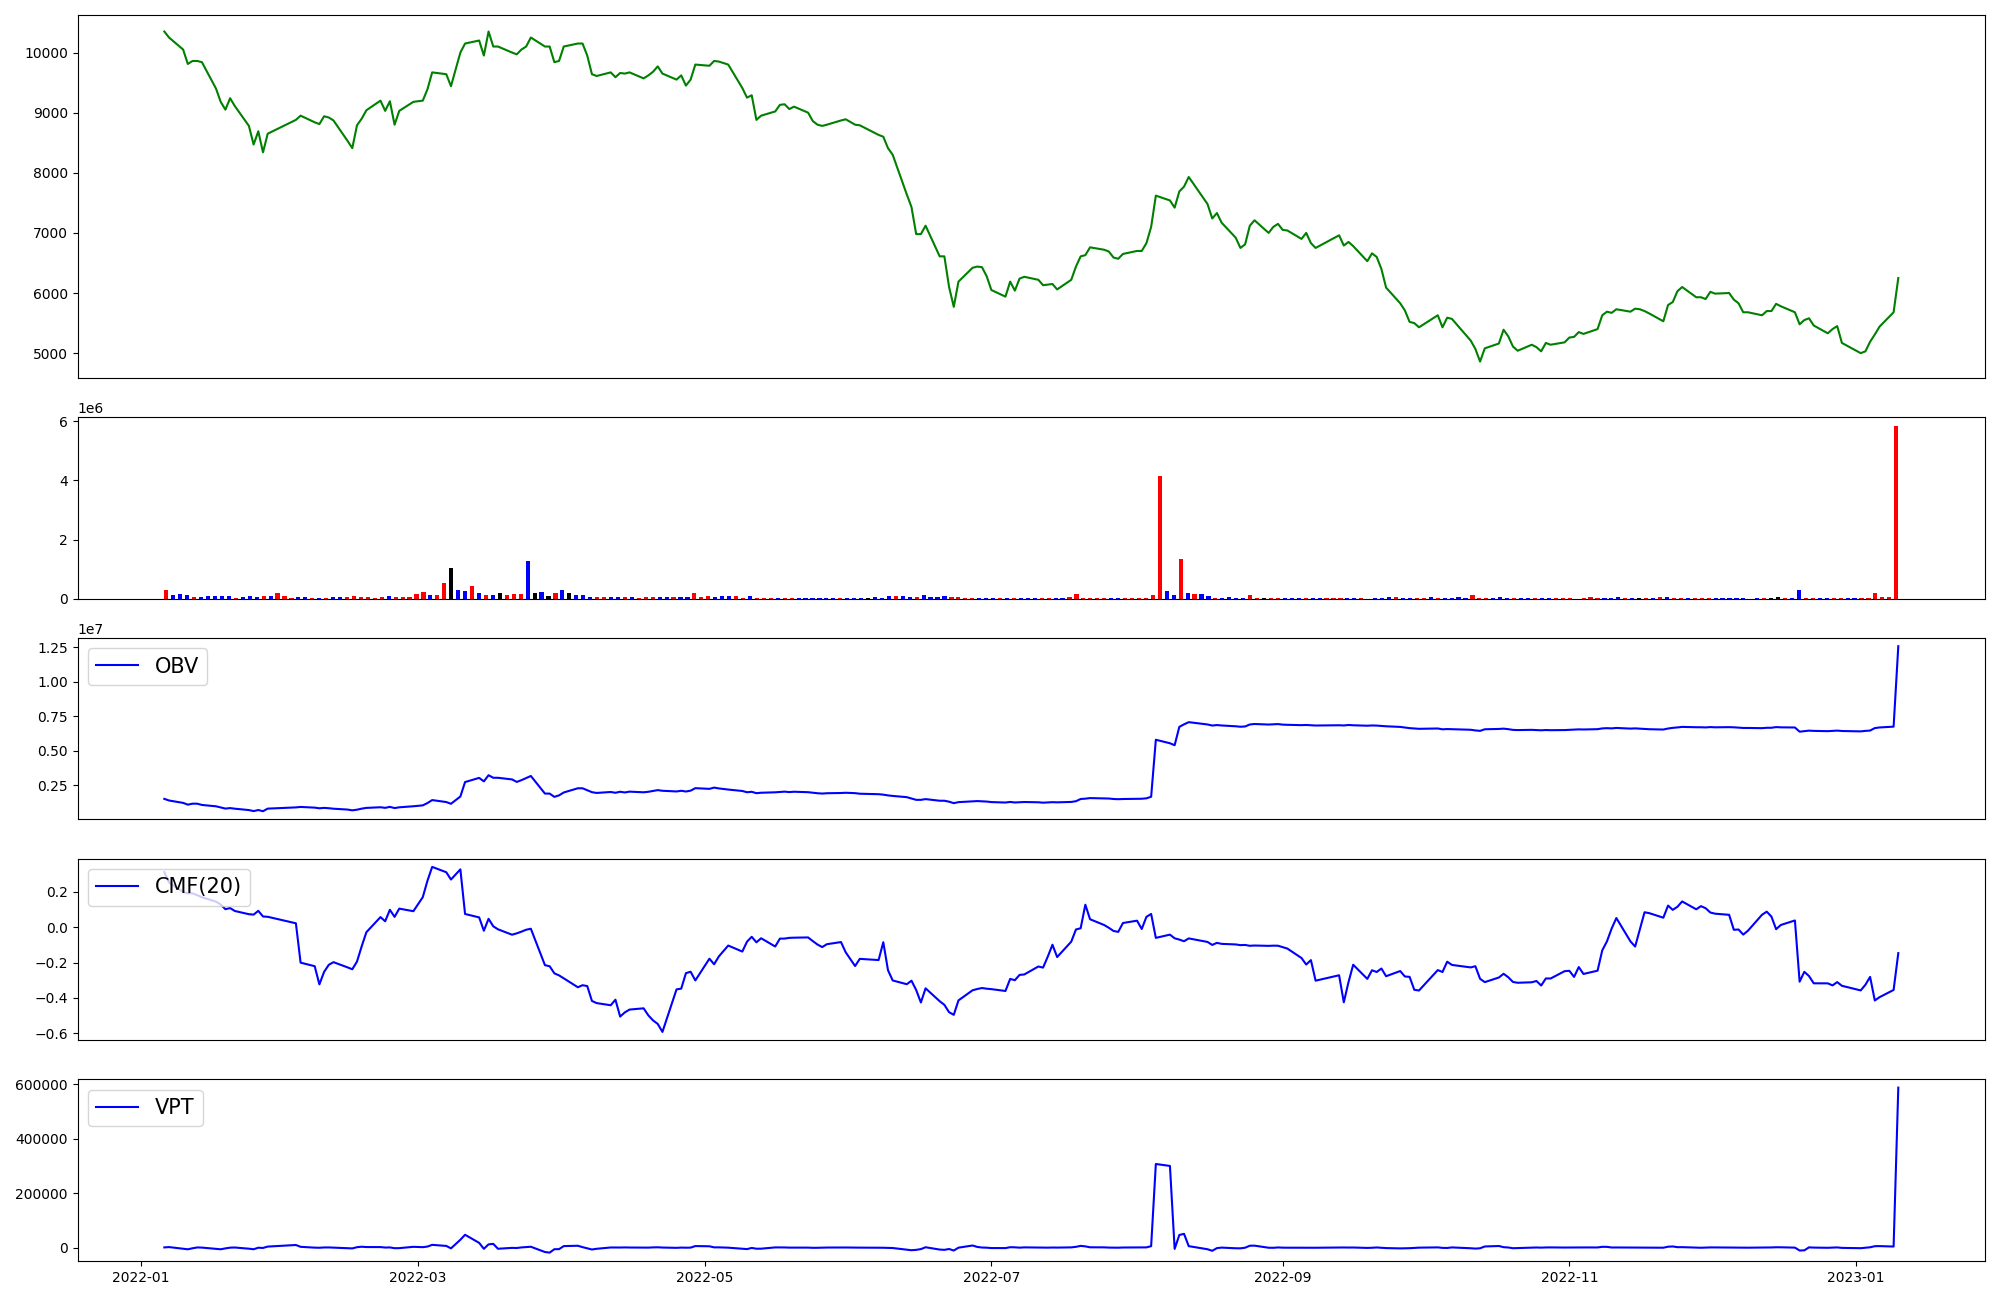This screenshot has width=2000, height=1300.
Task: Click the 2022-01 x-axis date label
Action: click(x=140, y=1277)
